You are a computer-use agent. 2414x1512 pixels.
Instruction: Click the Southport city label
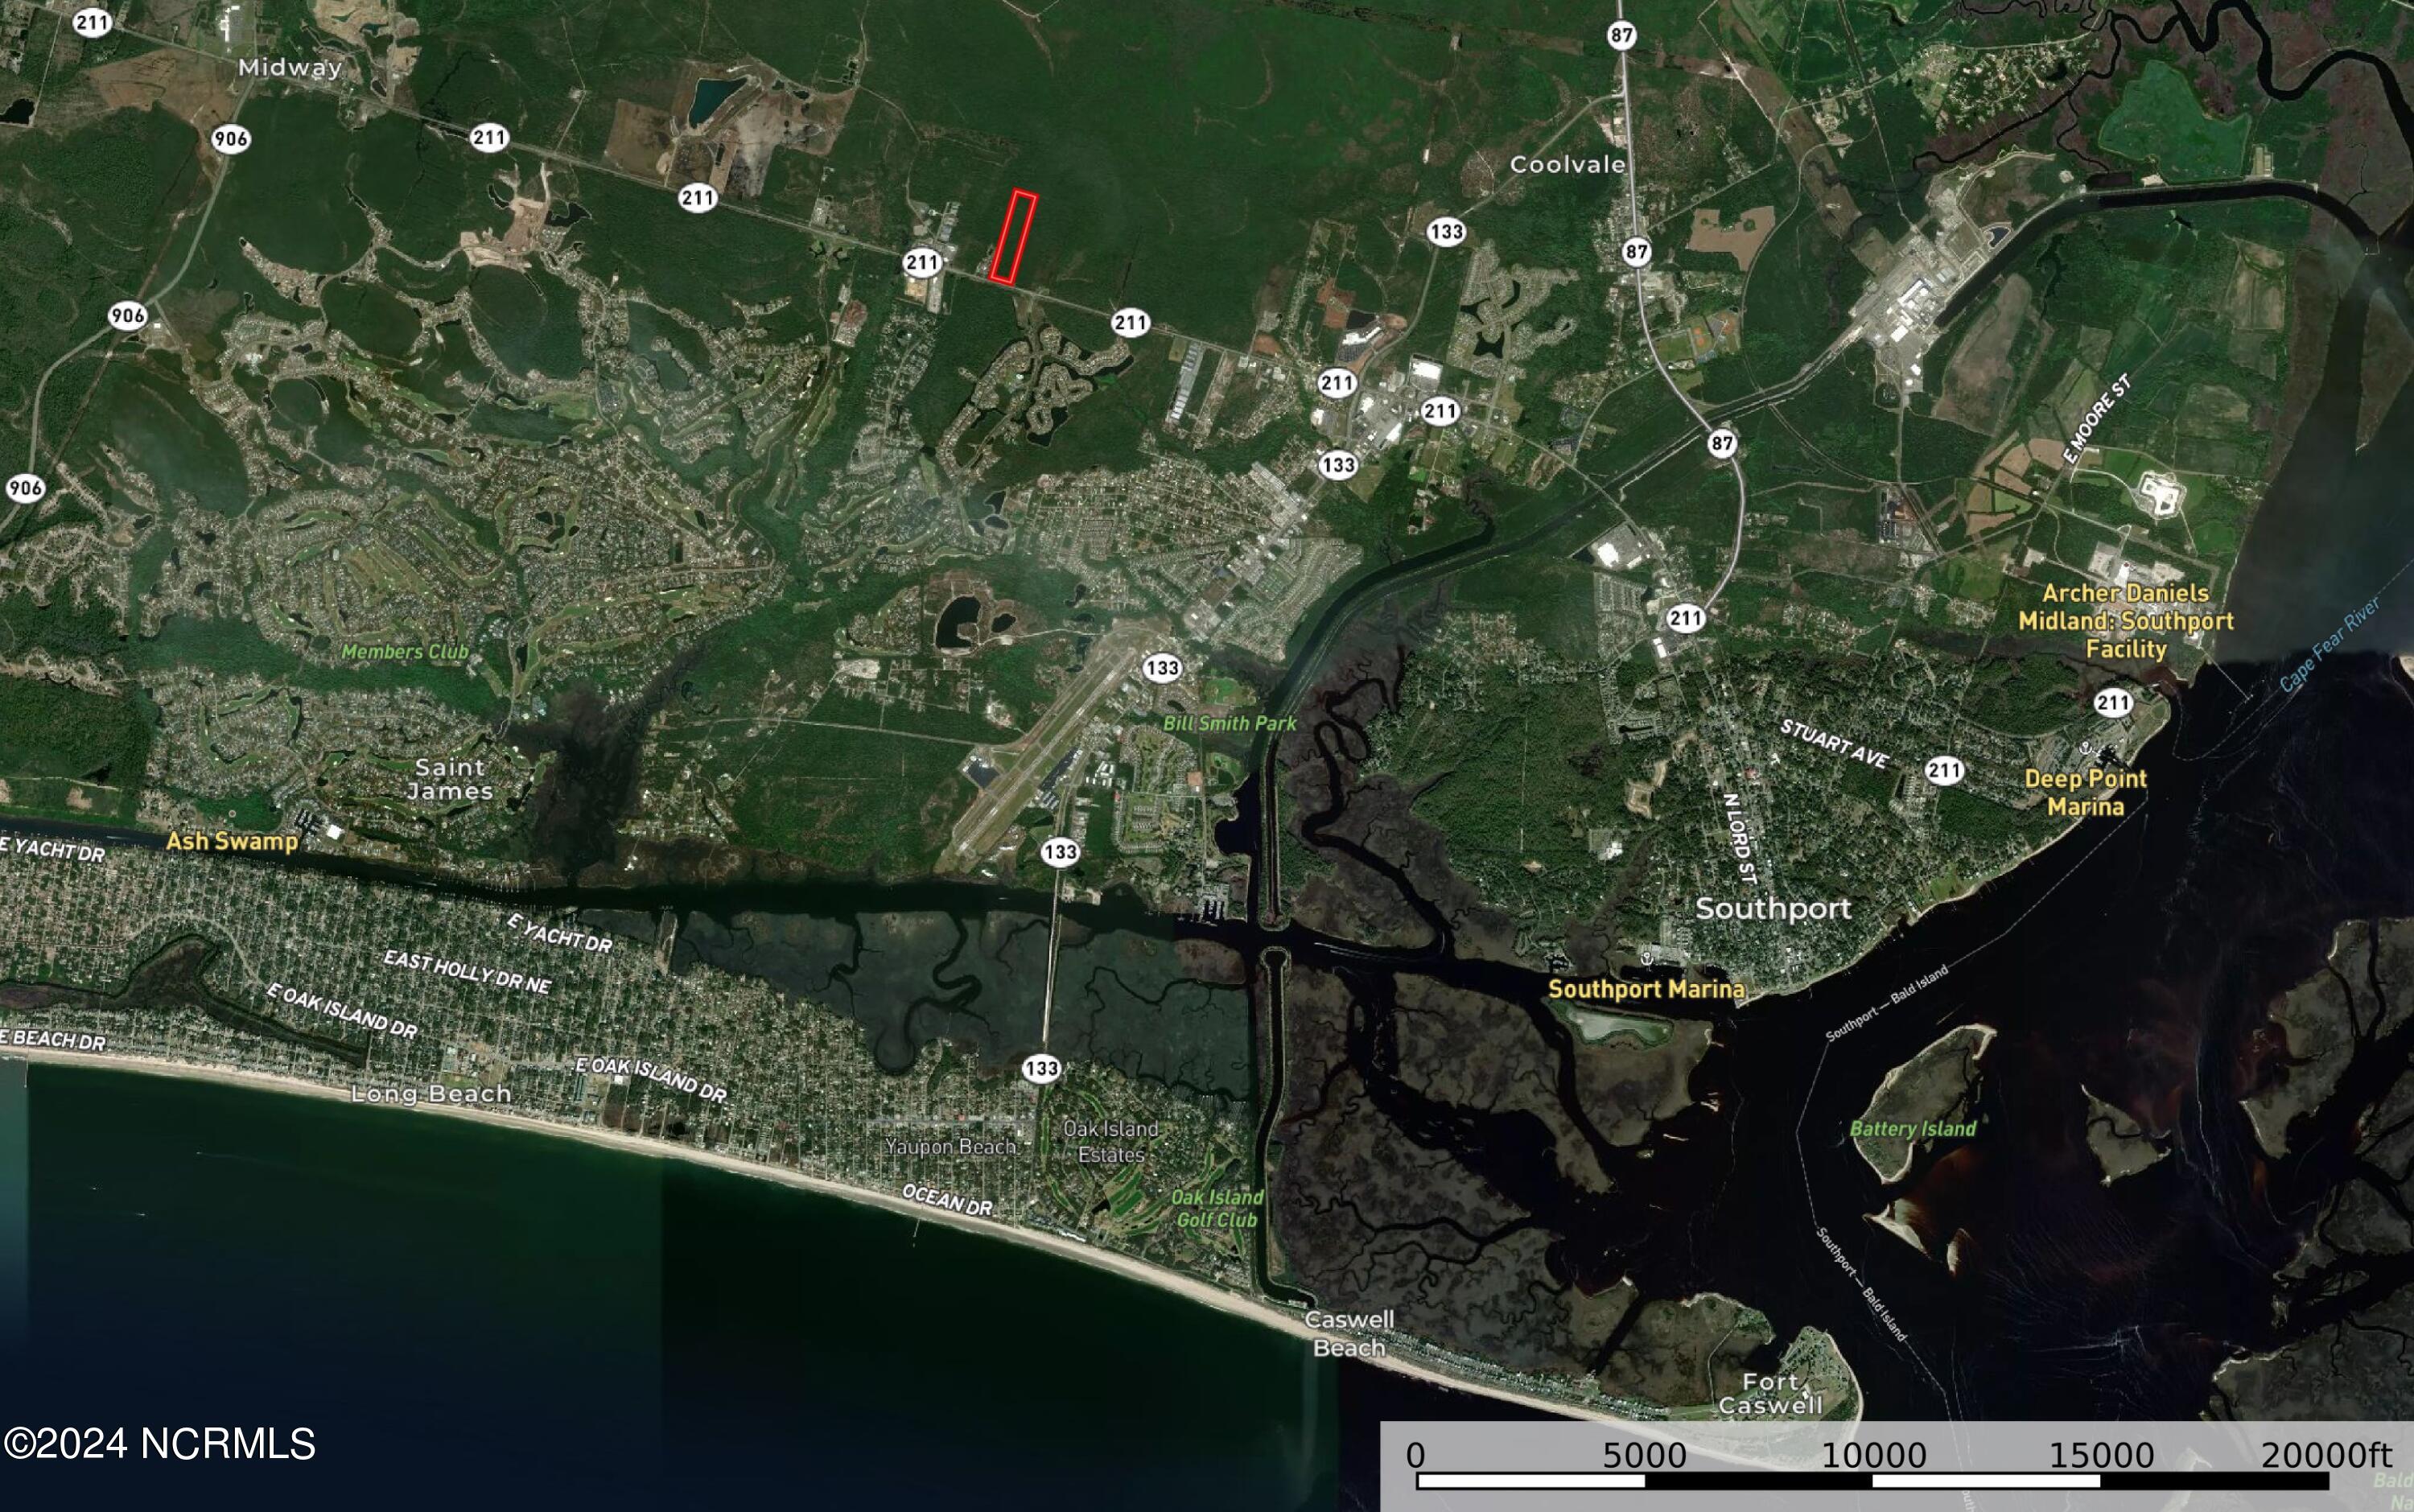1773,909
